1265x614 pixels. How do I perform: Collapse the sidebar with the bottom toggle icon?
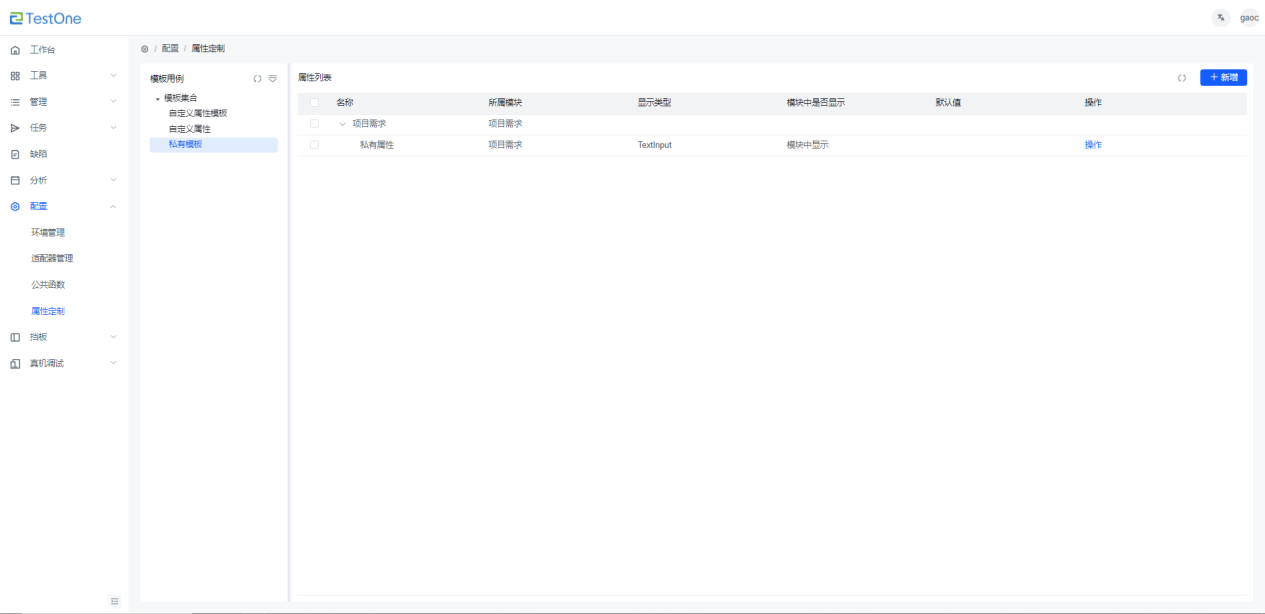pos(115,601)
